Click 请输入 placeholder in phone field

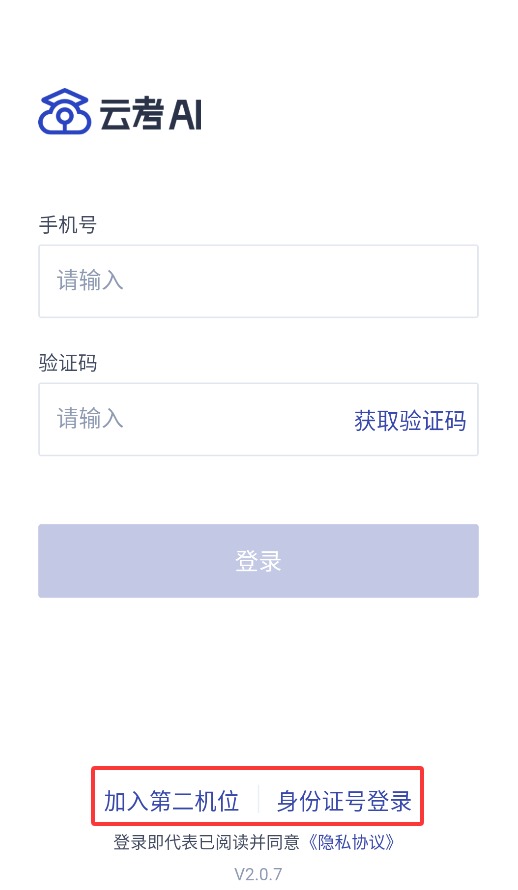click(x=90, y=280)
